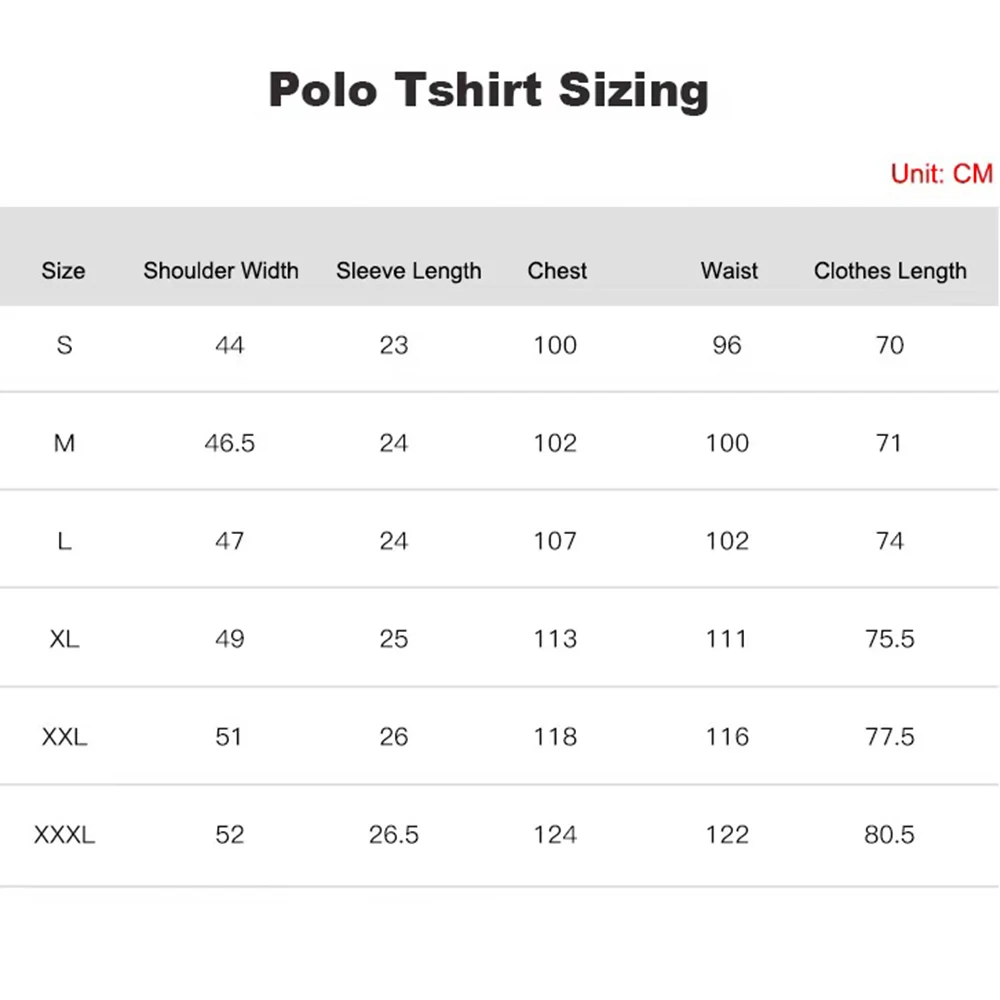Click the Chest column header
This screenshot has width=1000, height=1000.
[557, 271]
